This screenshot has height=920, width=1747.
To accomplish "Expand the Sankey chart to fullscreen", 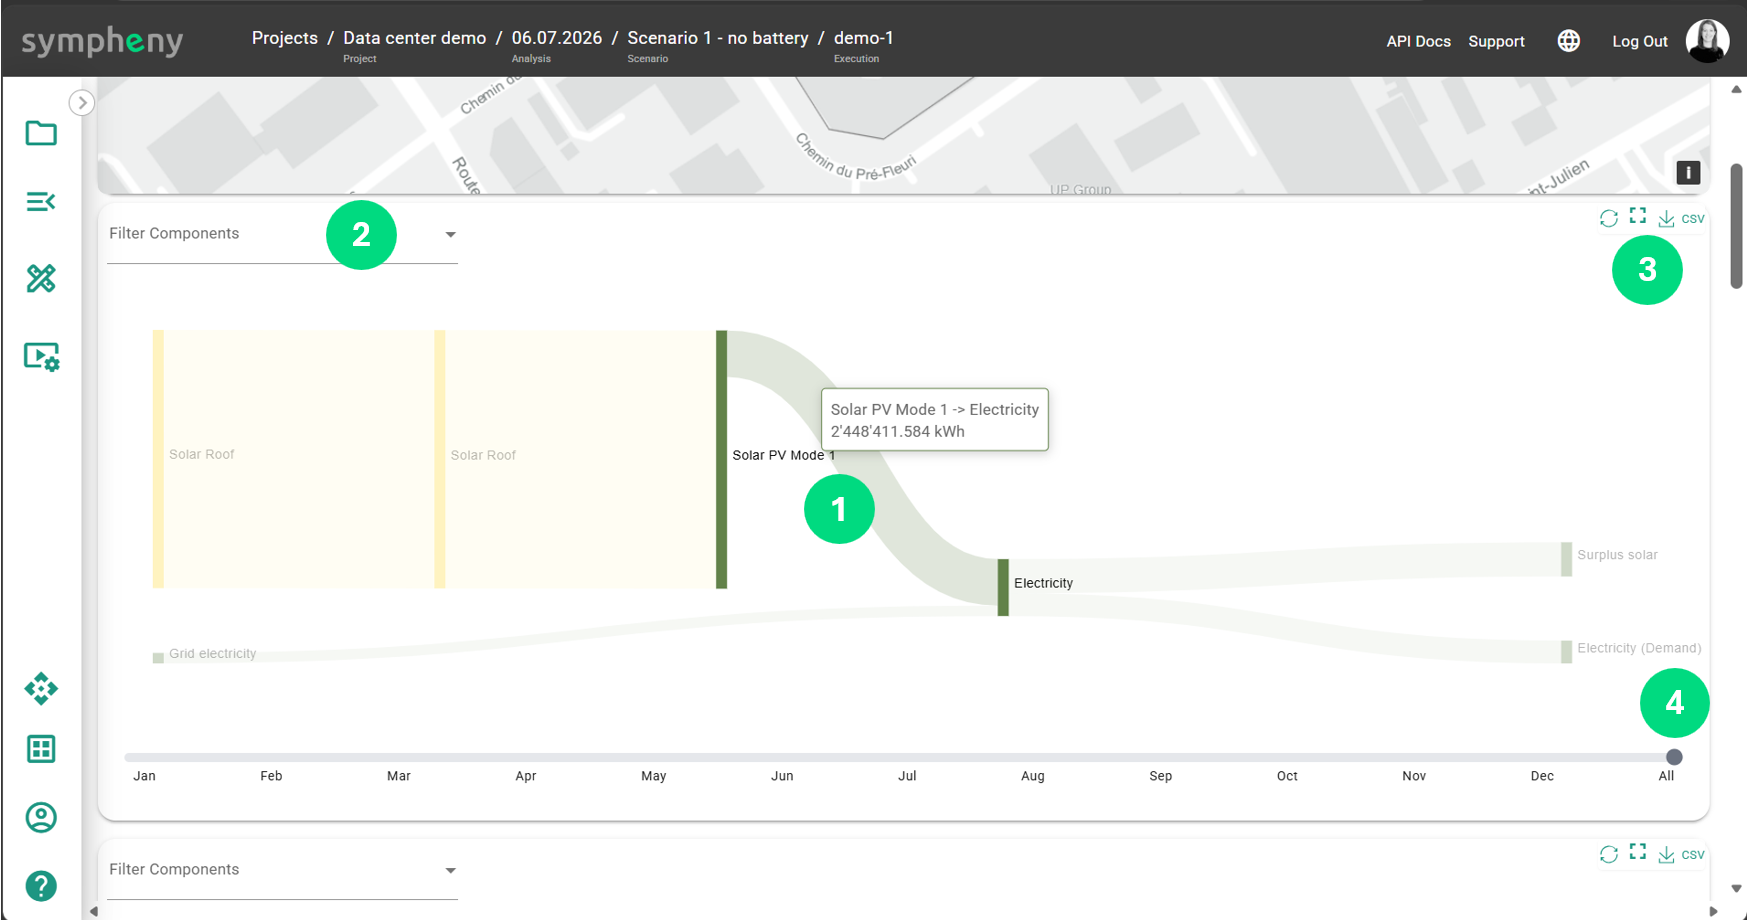I will (x=1637, y=216).
